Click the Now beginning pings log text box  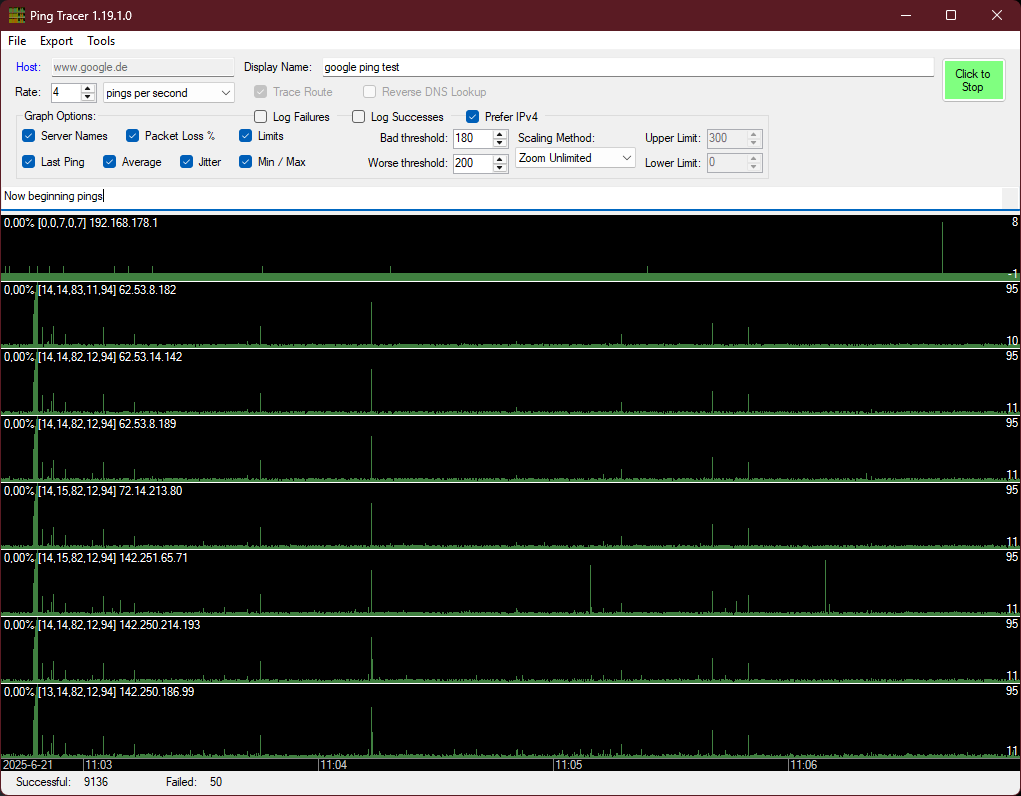pyautogui.click(x=501, y=196)
